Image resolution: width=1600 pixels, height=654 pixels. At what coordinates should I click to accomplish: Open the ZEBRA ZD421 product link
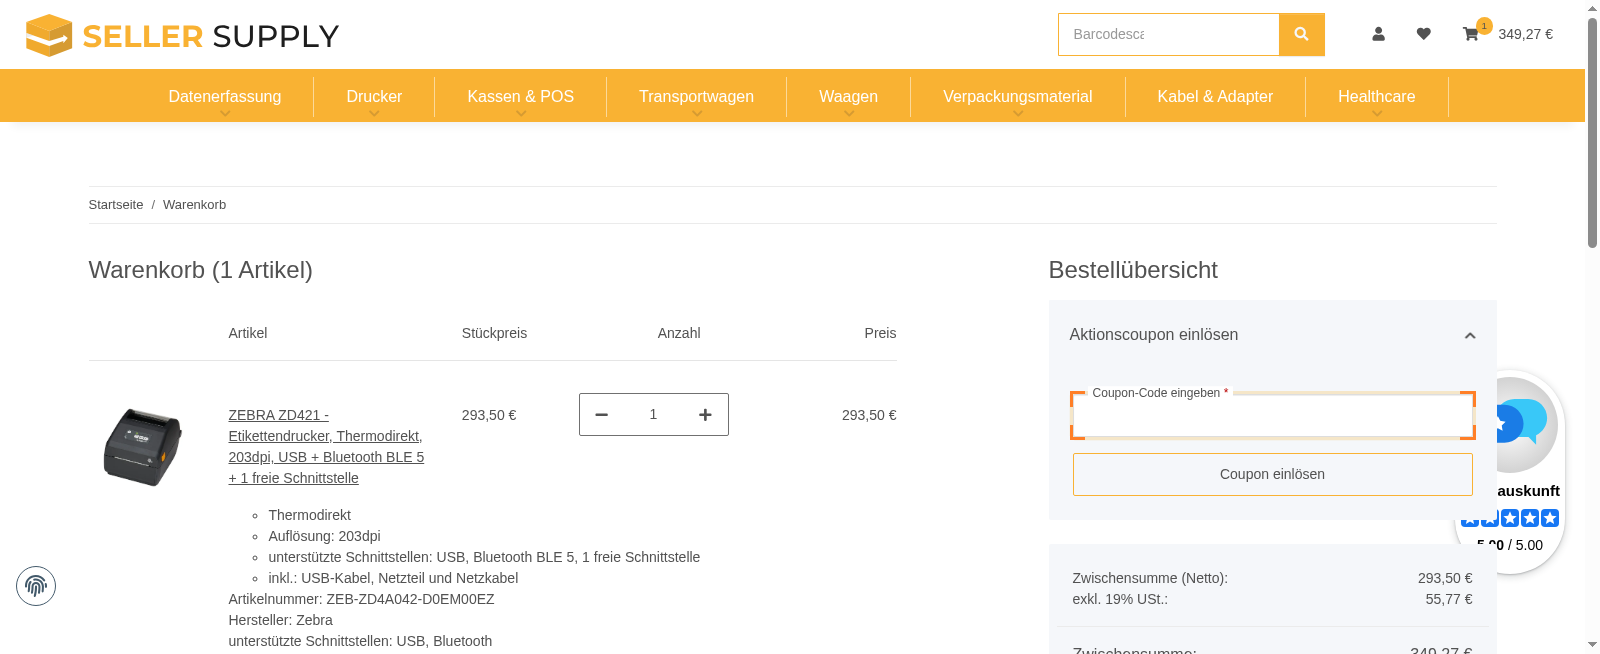click(x=326, y=447)
